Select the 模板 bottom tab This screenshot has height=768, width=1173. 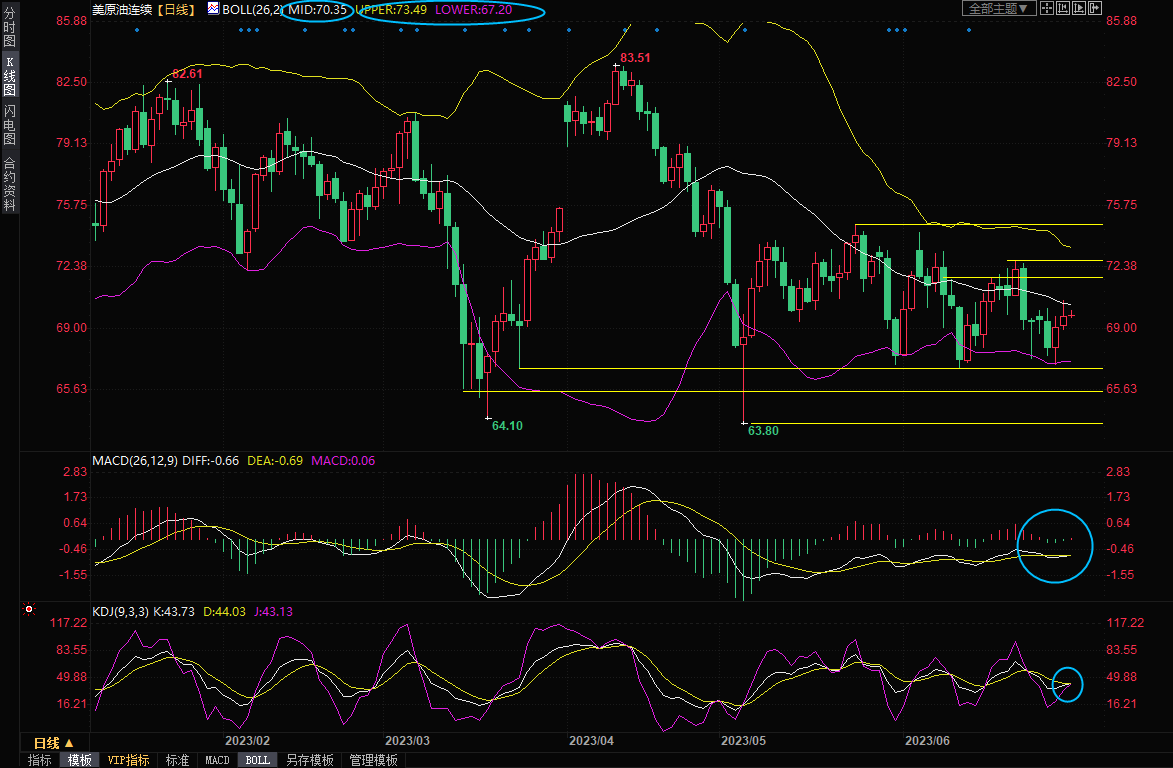pos(80,760)
